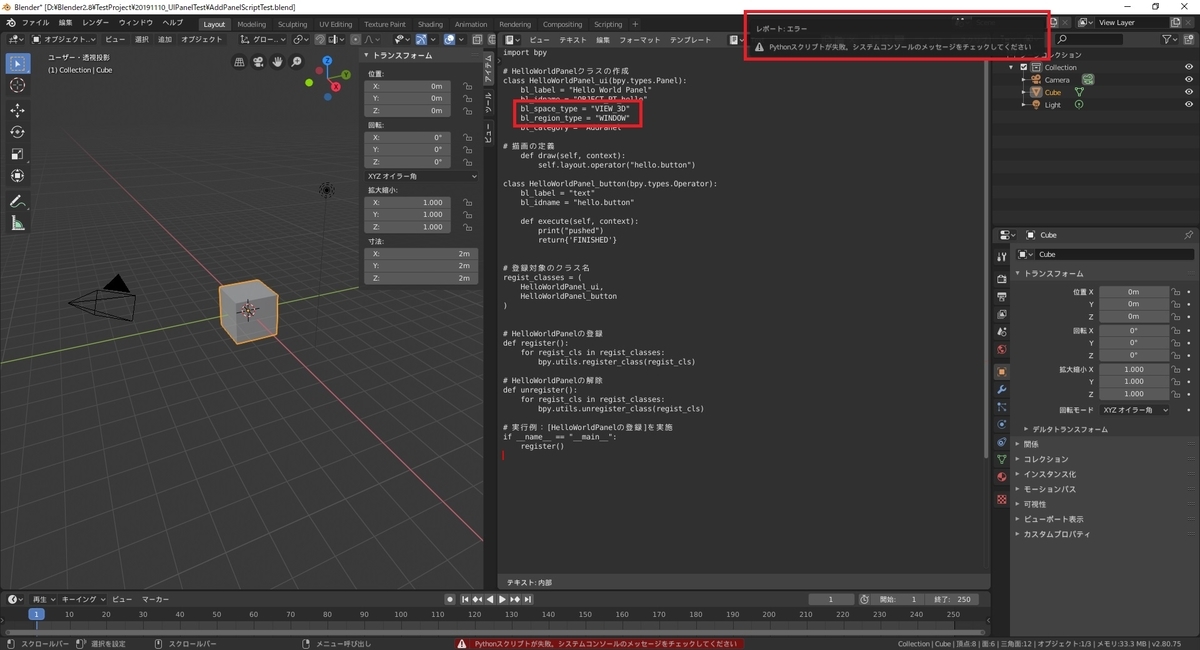Screen dimensions: 1200x650
Task: Open the レンダー menu
Action: point(96,23)
